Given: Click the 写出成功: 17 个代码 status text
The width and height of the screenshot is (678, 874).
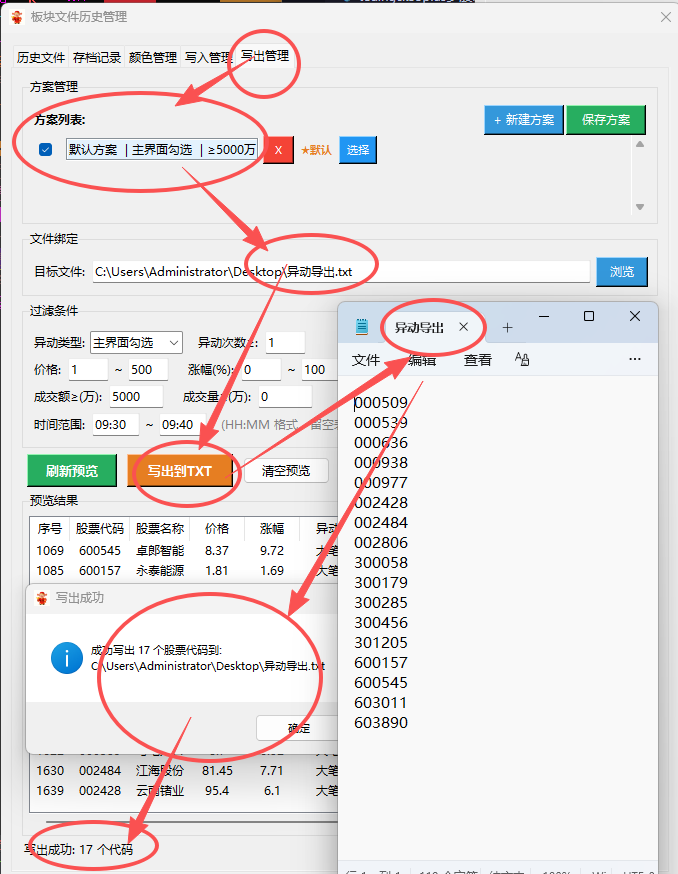Looking at the screenshot, I should (79, 849).
